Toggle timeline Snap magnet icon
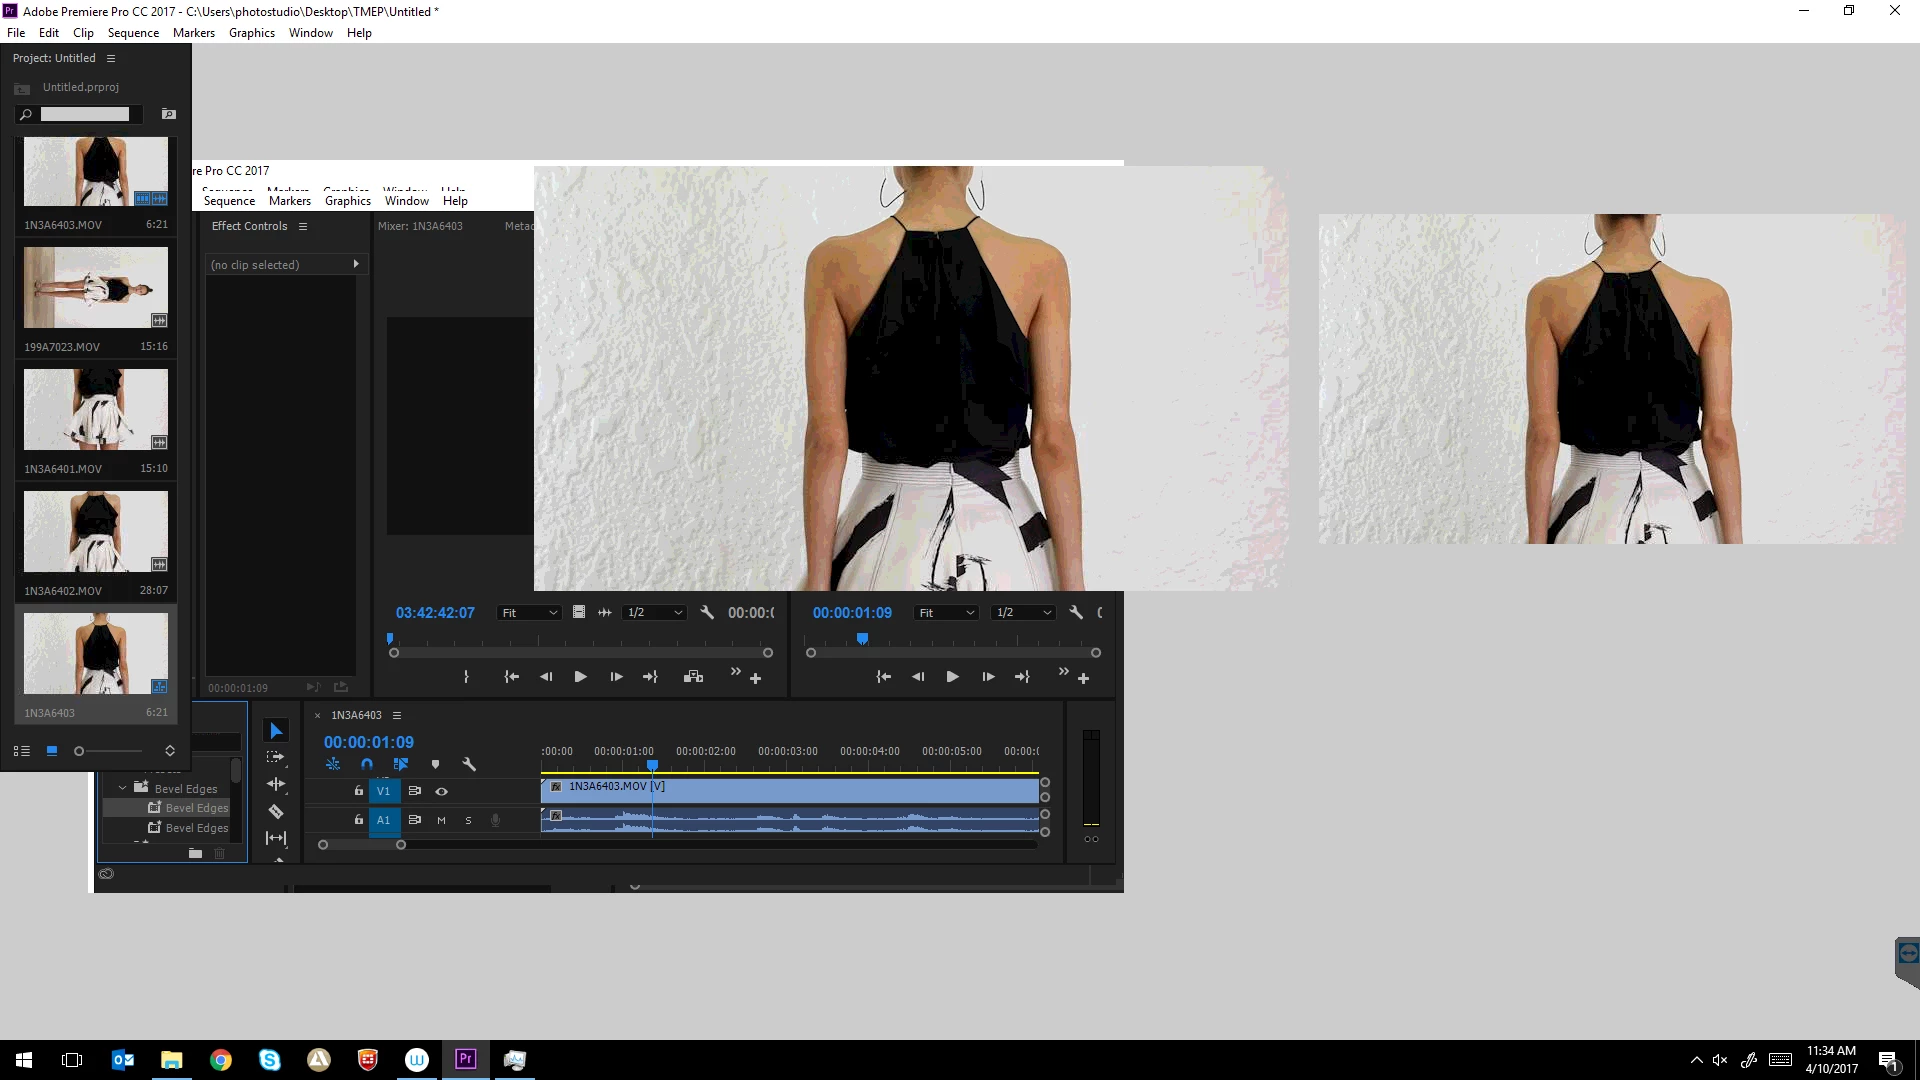 point(367,764)
